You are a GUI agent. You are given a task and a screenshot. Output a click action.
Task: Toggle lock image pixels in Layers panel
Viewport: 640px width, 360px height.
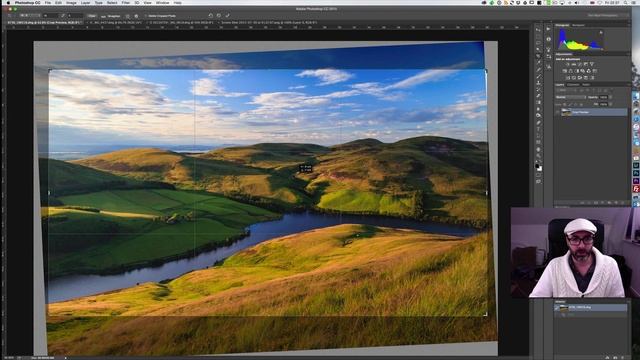click(x=570, y=104)
